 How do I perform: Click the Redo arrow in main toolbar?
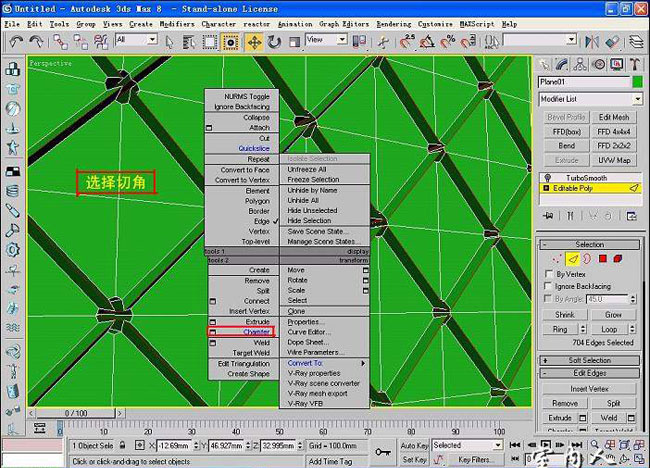[x=36, y=41]
